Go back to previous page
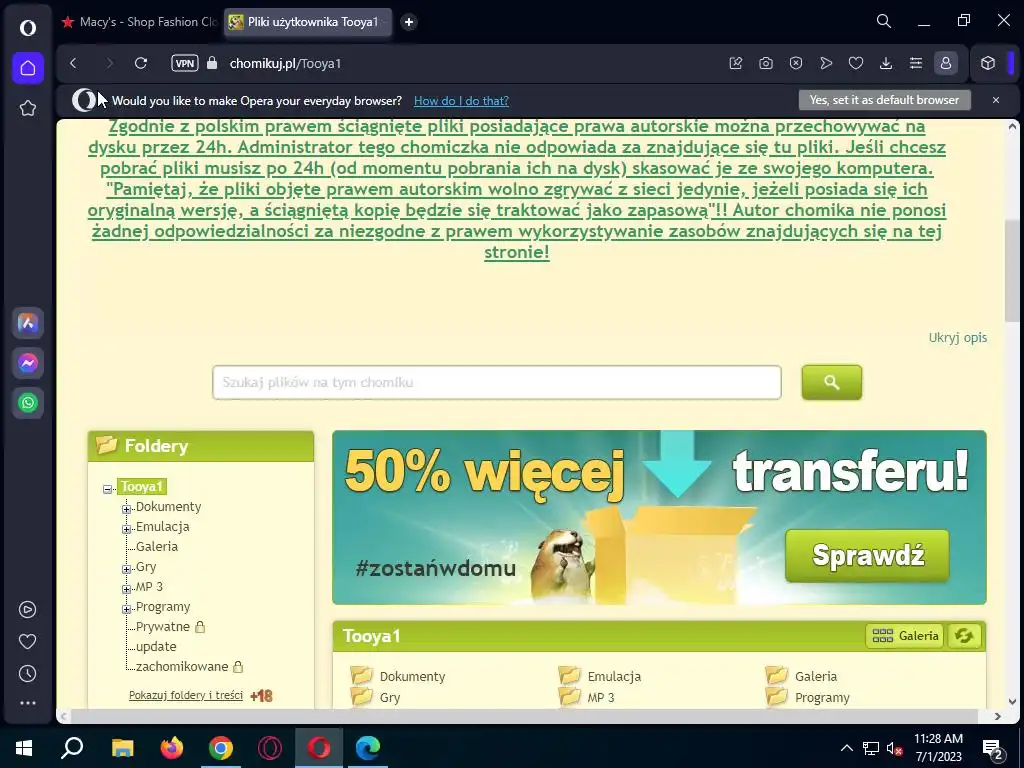The height and width of the screenshot is (768, 1024). 73,63
